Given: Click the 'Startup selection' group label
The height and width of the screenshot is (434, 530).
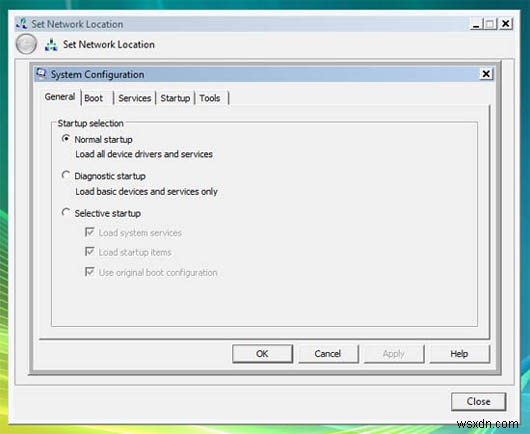Looking at the screenshot, I should pyautogui.click(x=91, y=123).
